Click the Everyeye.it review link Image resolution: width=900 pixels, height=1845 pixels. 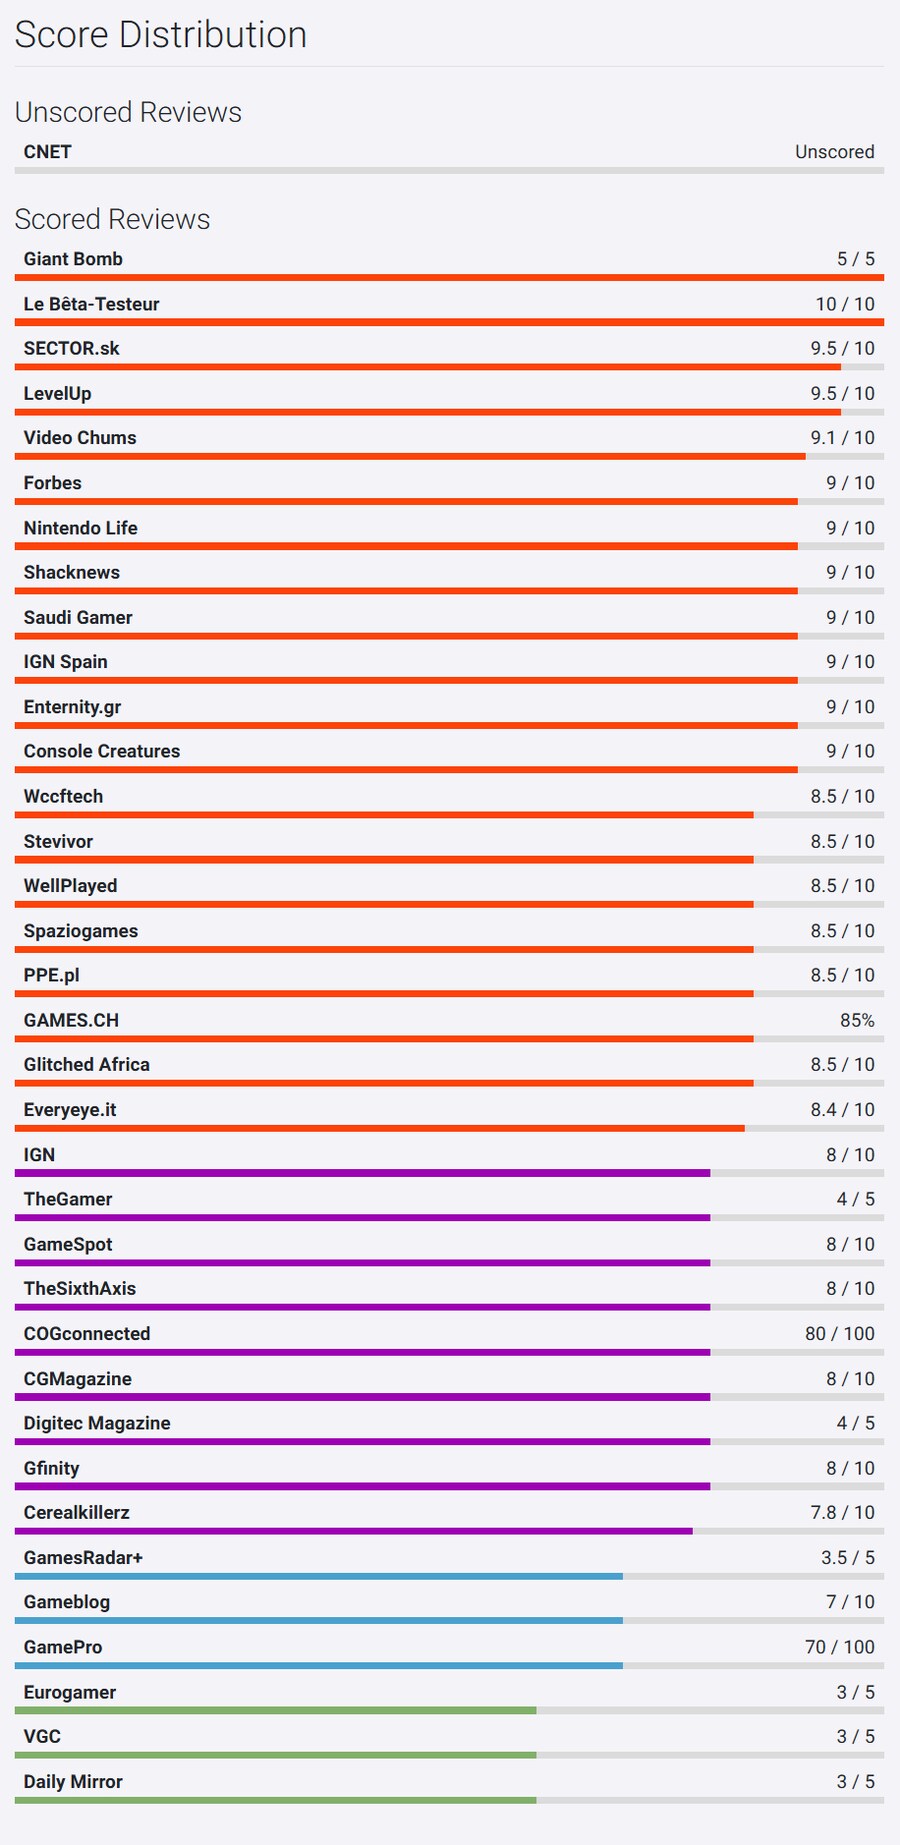70,1110
